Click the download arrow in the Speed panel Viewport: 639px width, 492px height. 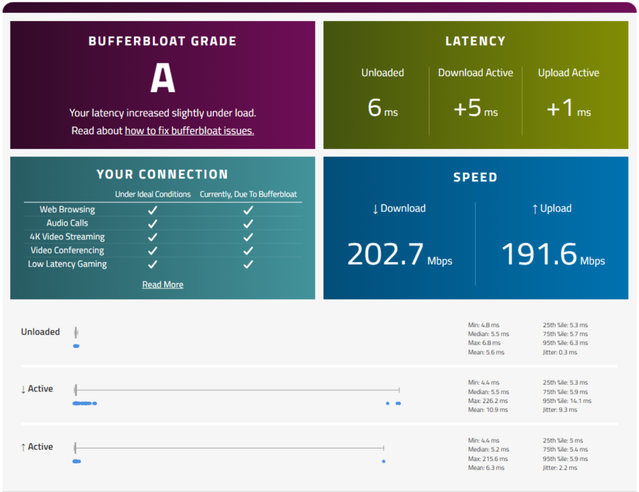(x=375, y=209)
